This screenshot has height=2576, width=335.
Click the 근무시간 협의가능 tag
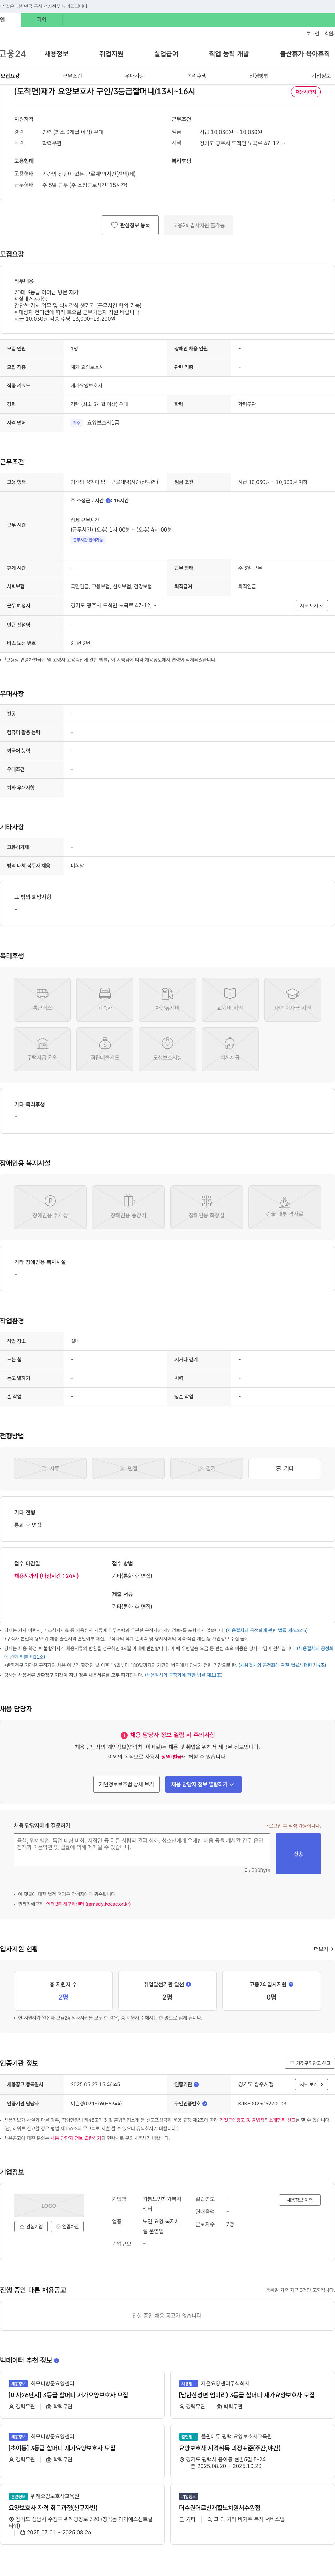click(x=88, y=540)
